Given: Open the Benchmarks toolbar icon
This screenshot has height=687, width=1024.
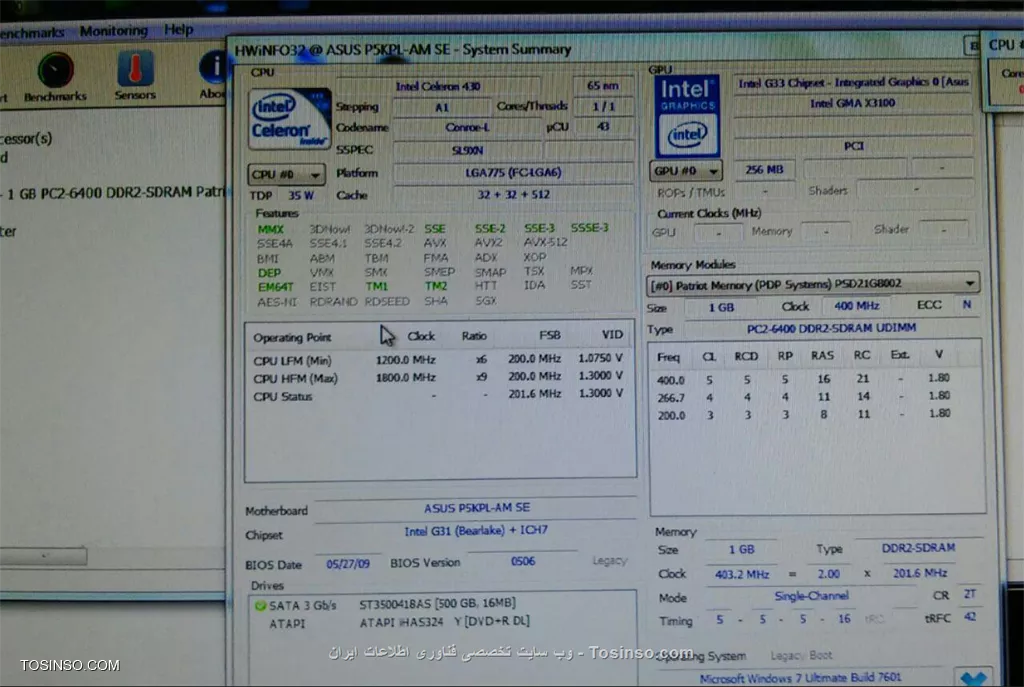Looking at the screenshot, I should point(56,71).
